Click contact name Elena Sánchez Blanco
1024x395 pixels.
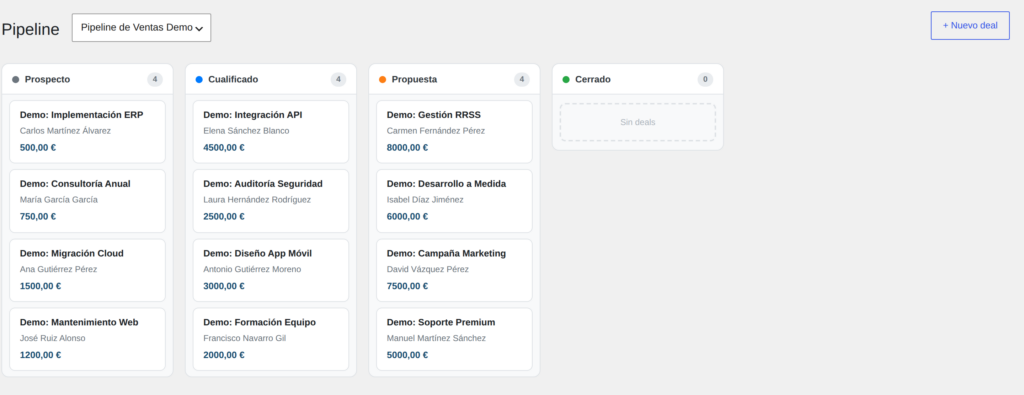click(246, 131)
